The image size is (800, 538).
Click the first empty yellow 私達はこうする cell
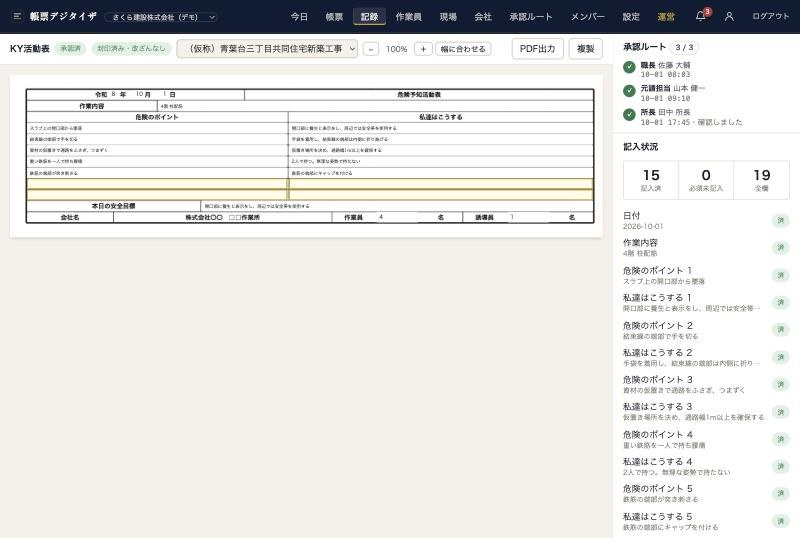[x=441, y=184]
